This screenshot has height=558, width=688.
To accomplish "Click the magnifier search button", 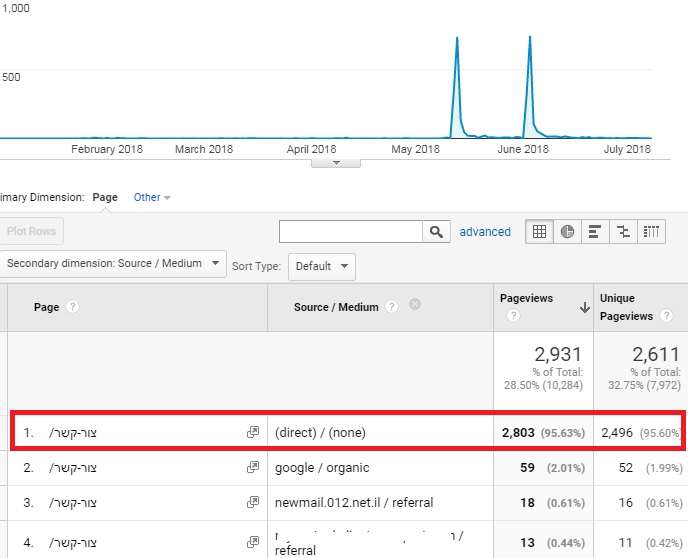I will [435, 232].
